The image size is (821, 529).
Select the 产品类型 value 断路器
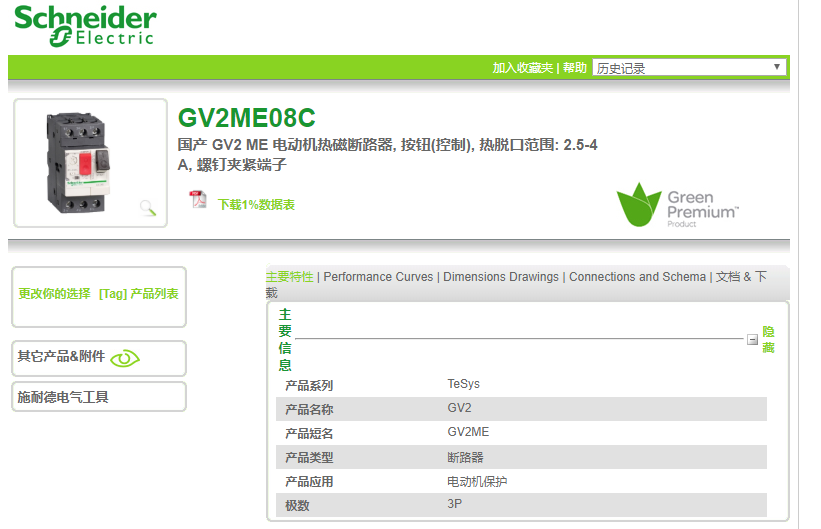point(465,457)
